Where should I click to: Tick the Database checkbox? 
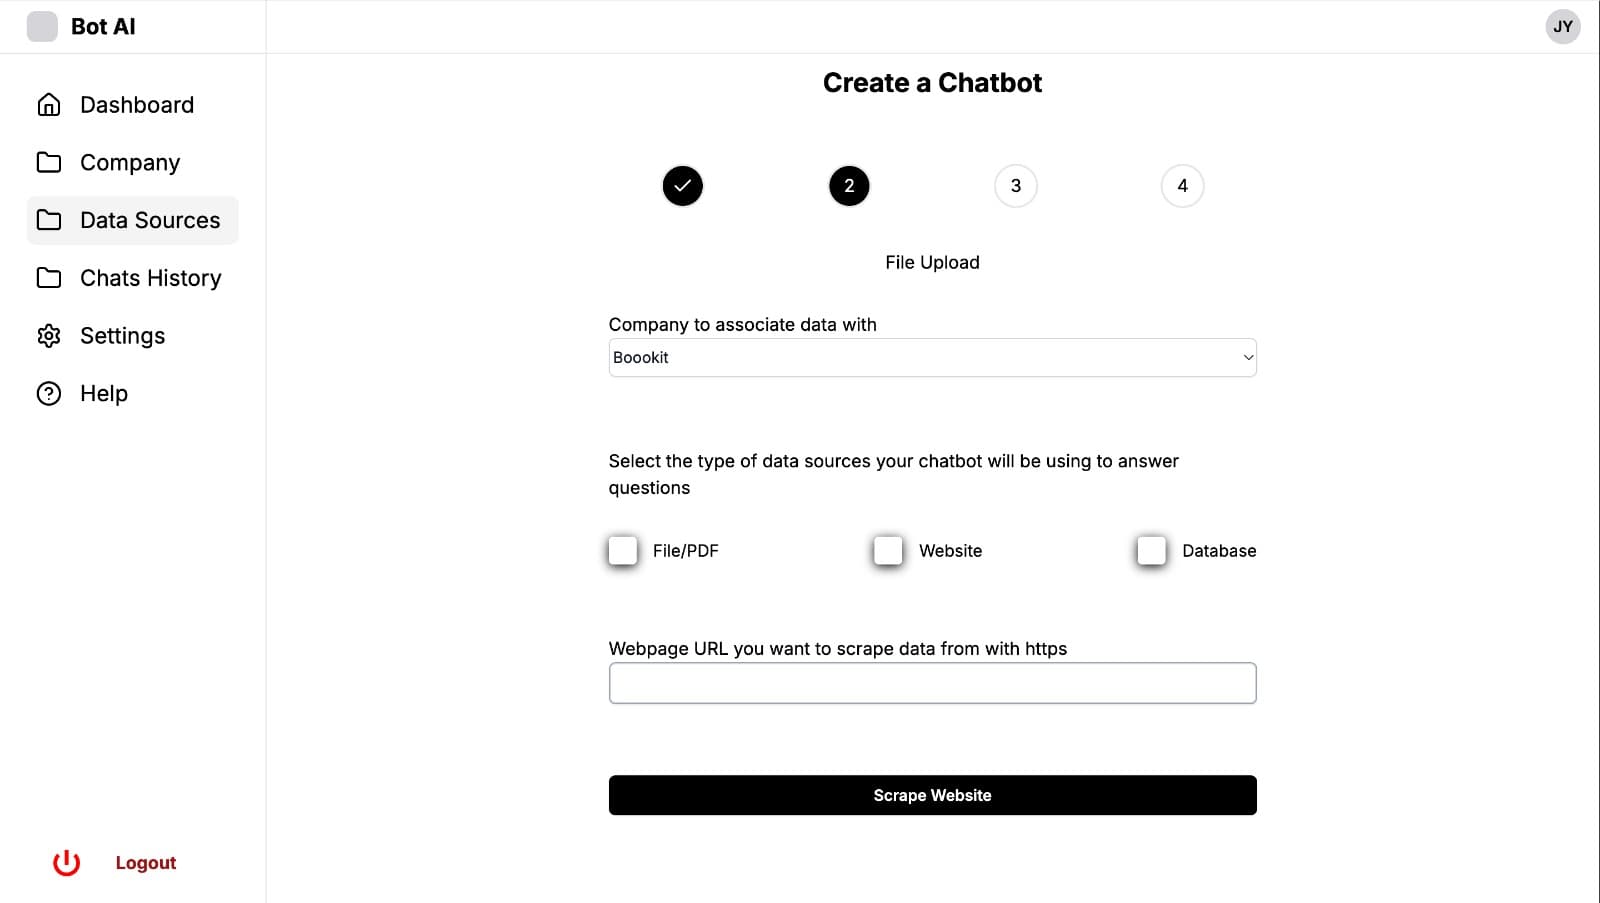pos(1151,550)
